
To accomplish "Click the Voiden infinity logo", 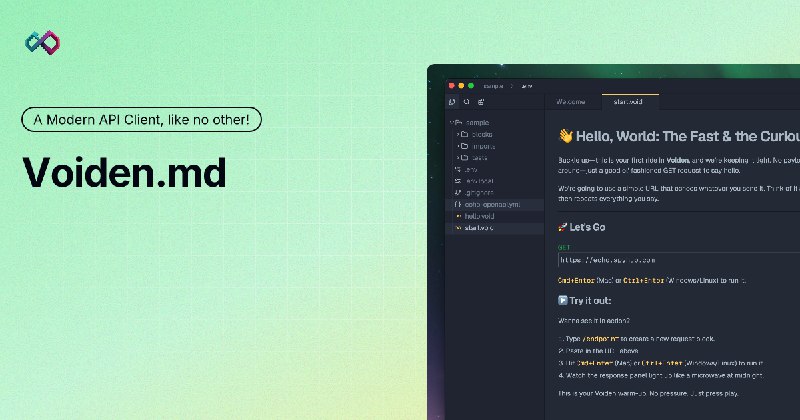I will [42, 42].
